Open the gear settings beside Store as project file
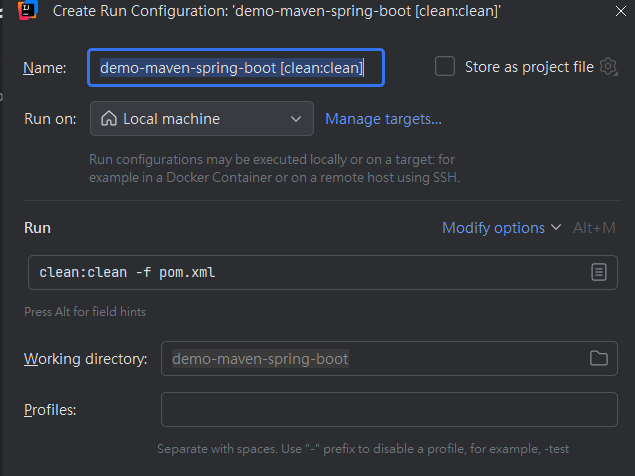This screenshot has width=635, height=476. click(x=609, y=67)
